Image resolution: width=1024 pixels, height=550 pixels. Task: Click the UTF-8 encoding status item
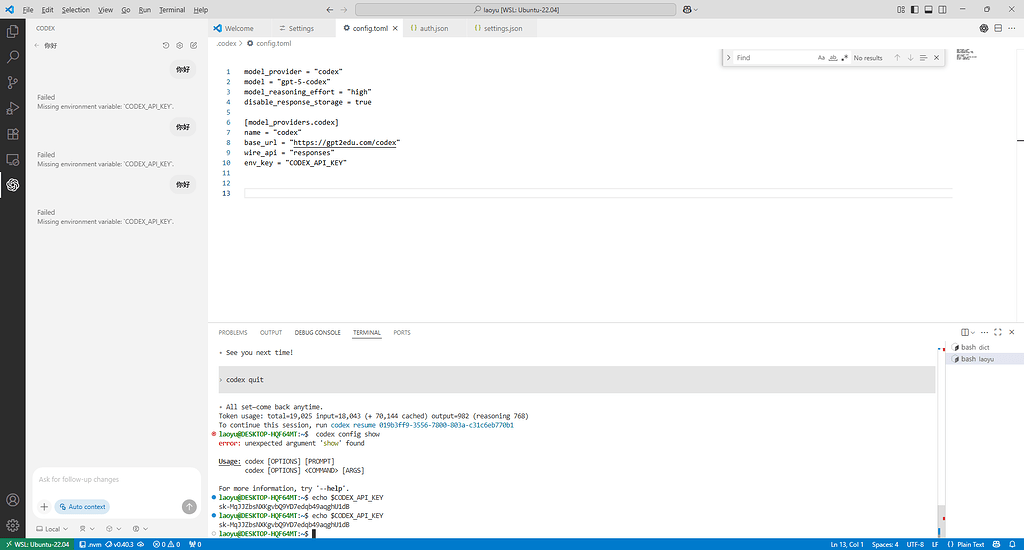pos(915,544)
